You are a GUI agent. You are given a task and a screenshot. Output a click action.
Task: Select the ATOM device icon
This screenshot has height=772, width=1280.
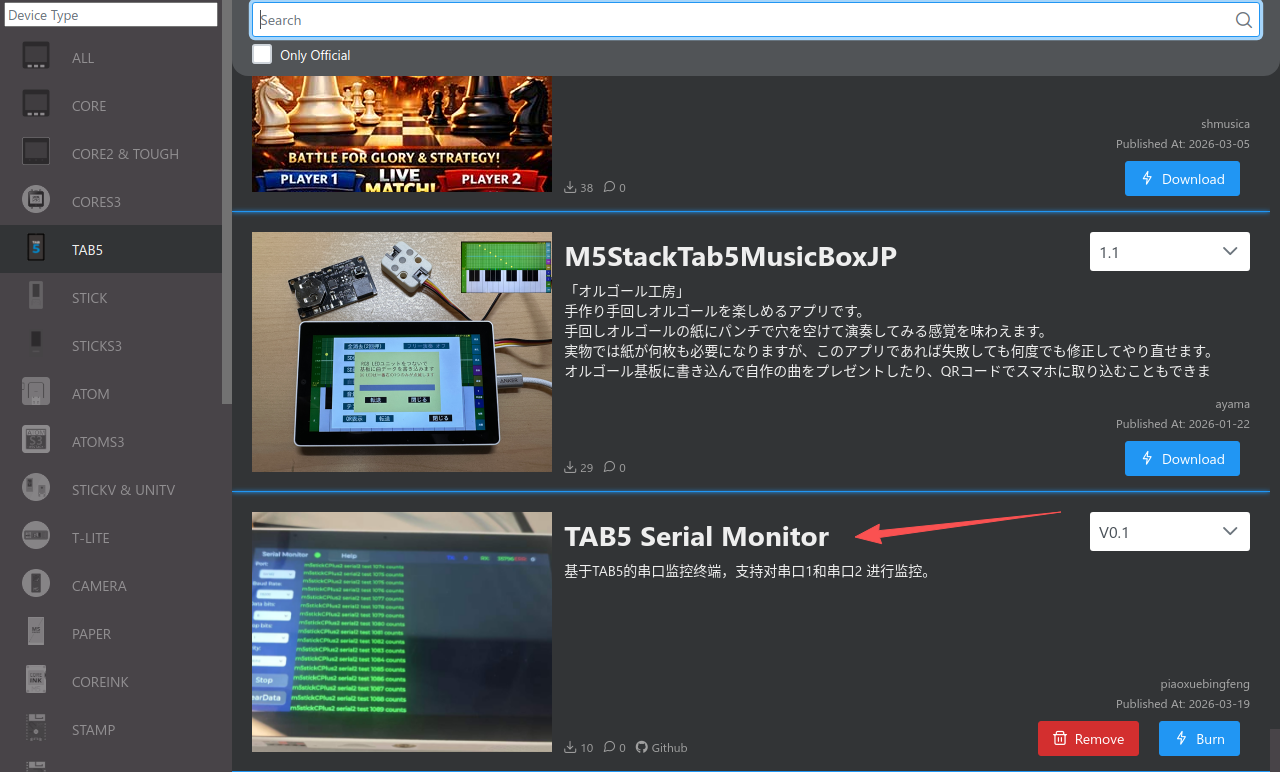tap(36, 393)
